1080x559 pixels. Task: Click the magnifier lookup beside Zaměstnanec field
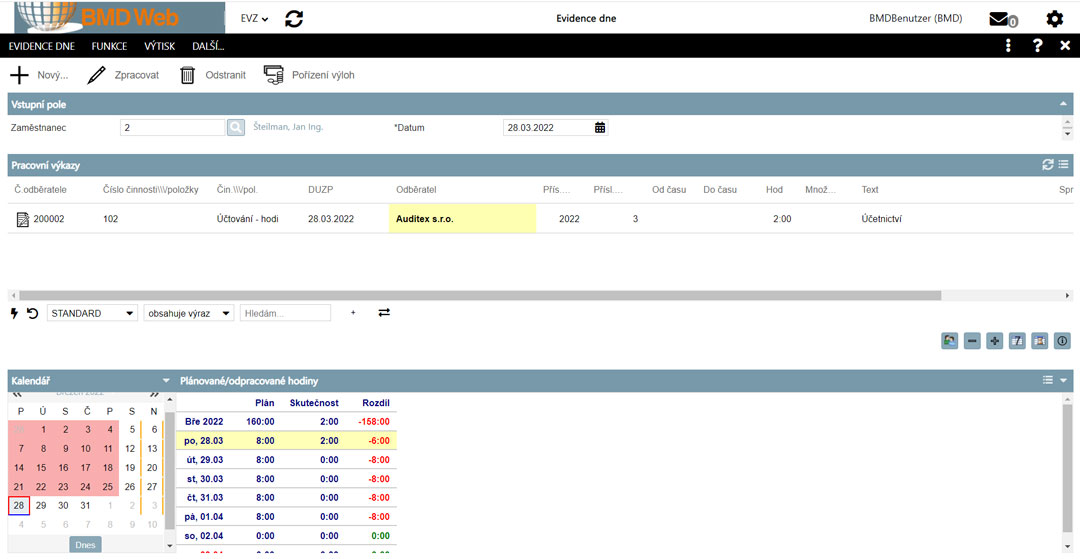(235, 127)
